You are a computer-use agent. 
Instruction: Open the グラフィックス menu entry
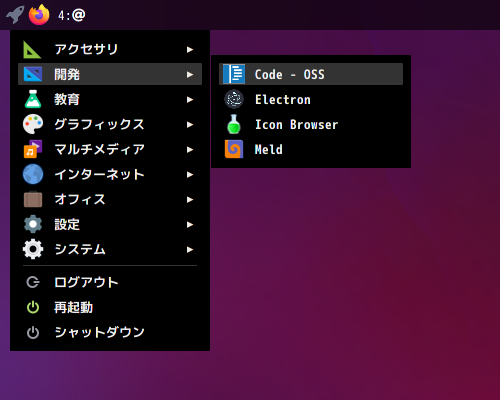[x=110, y=124]
